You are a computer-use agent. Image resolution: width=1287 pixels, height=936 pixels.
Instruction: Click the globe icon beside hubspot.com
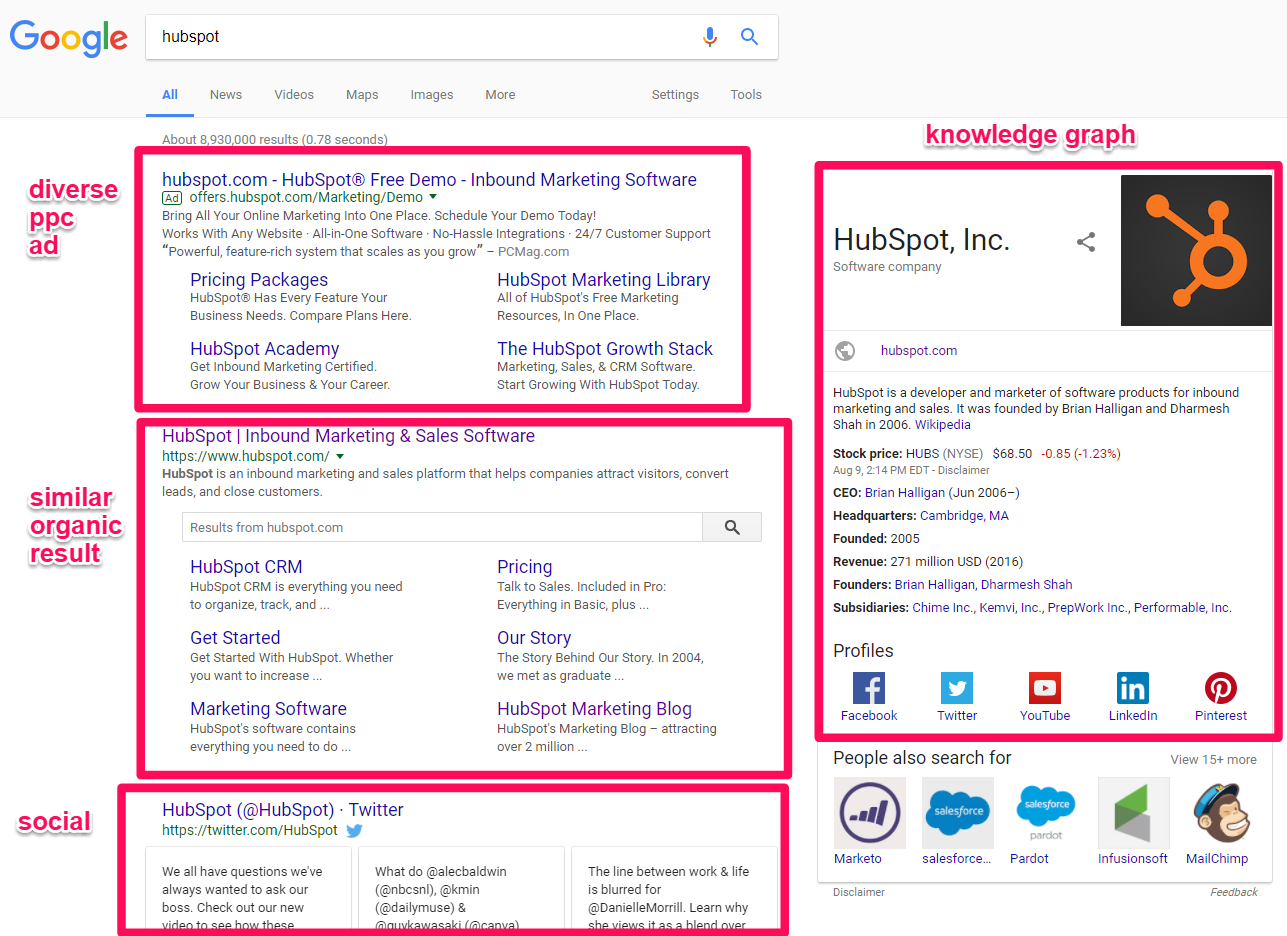pos(845,351)
